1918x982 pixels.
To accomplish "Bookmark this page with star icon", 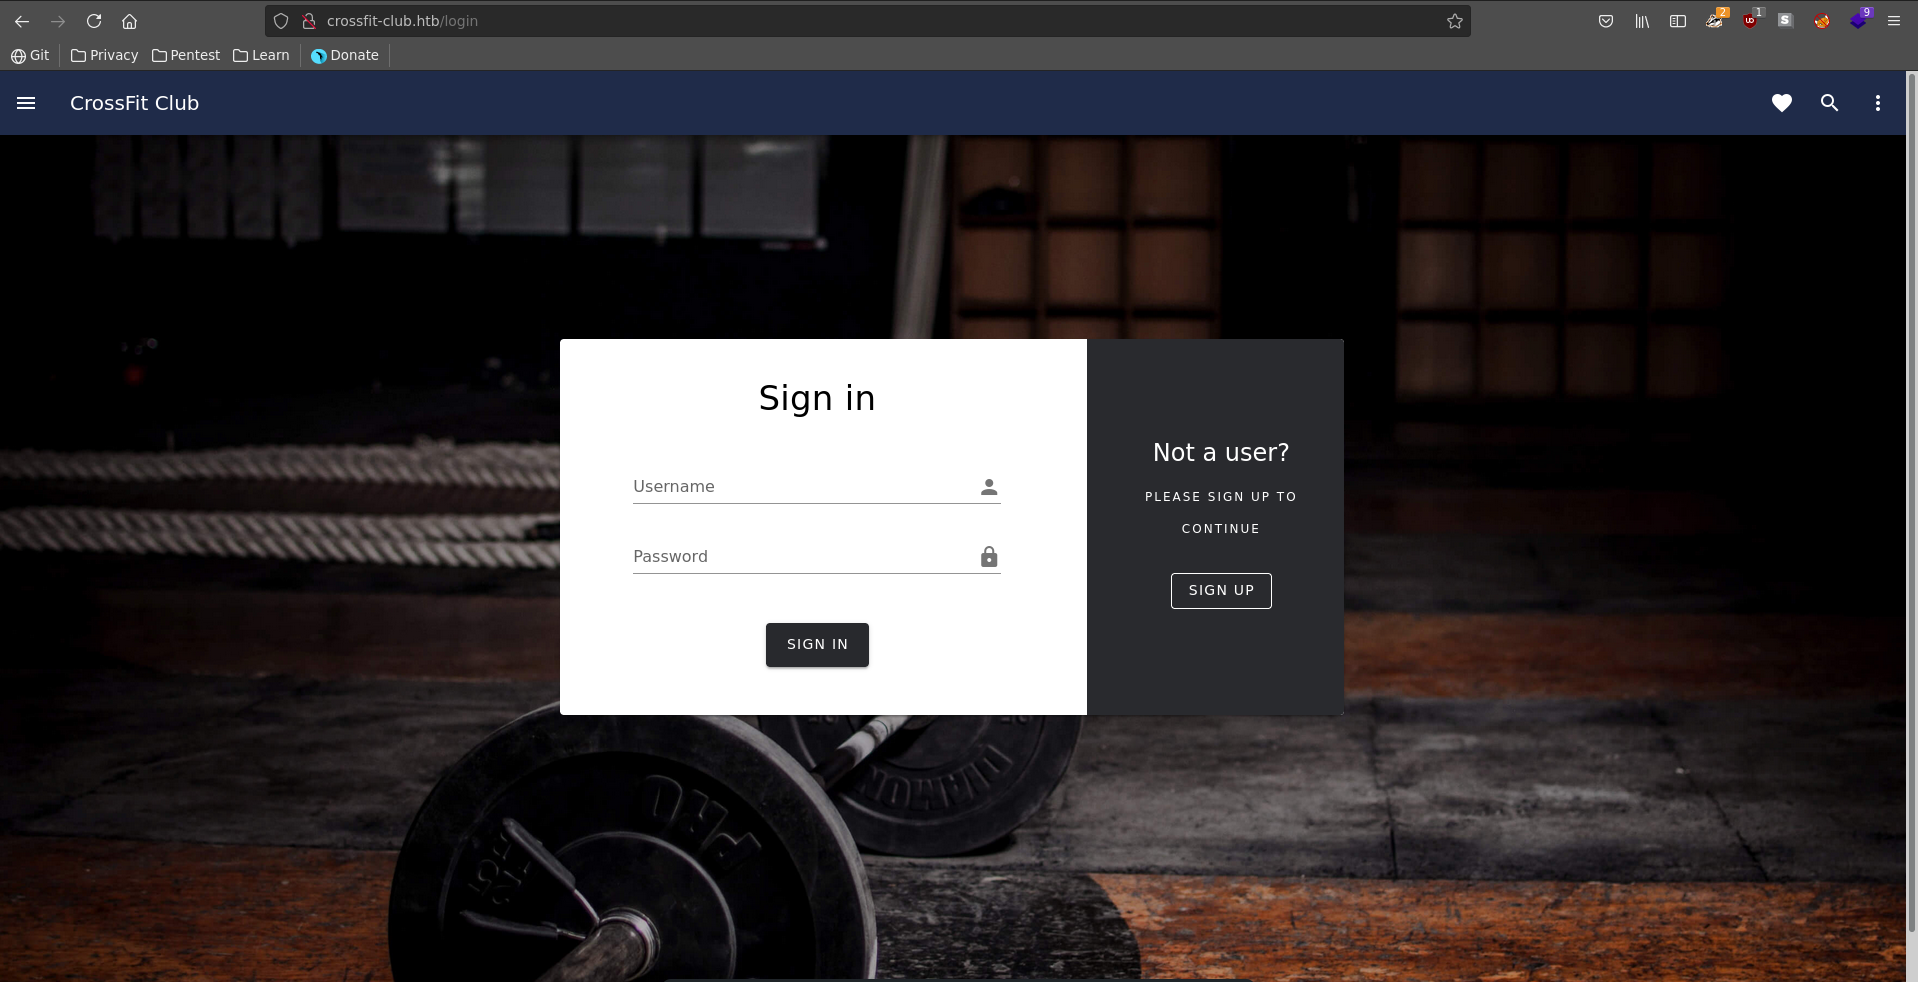I will [1454, 21].
